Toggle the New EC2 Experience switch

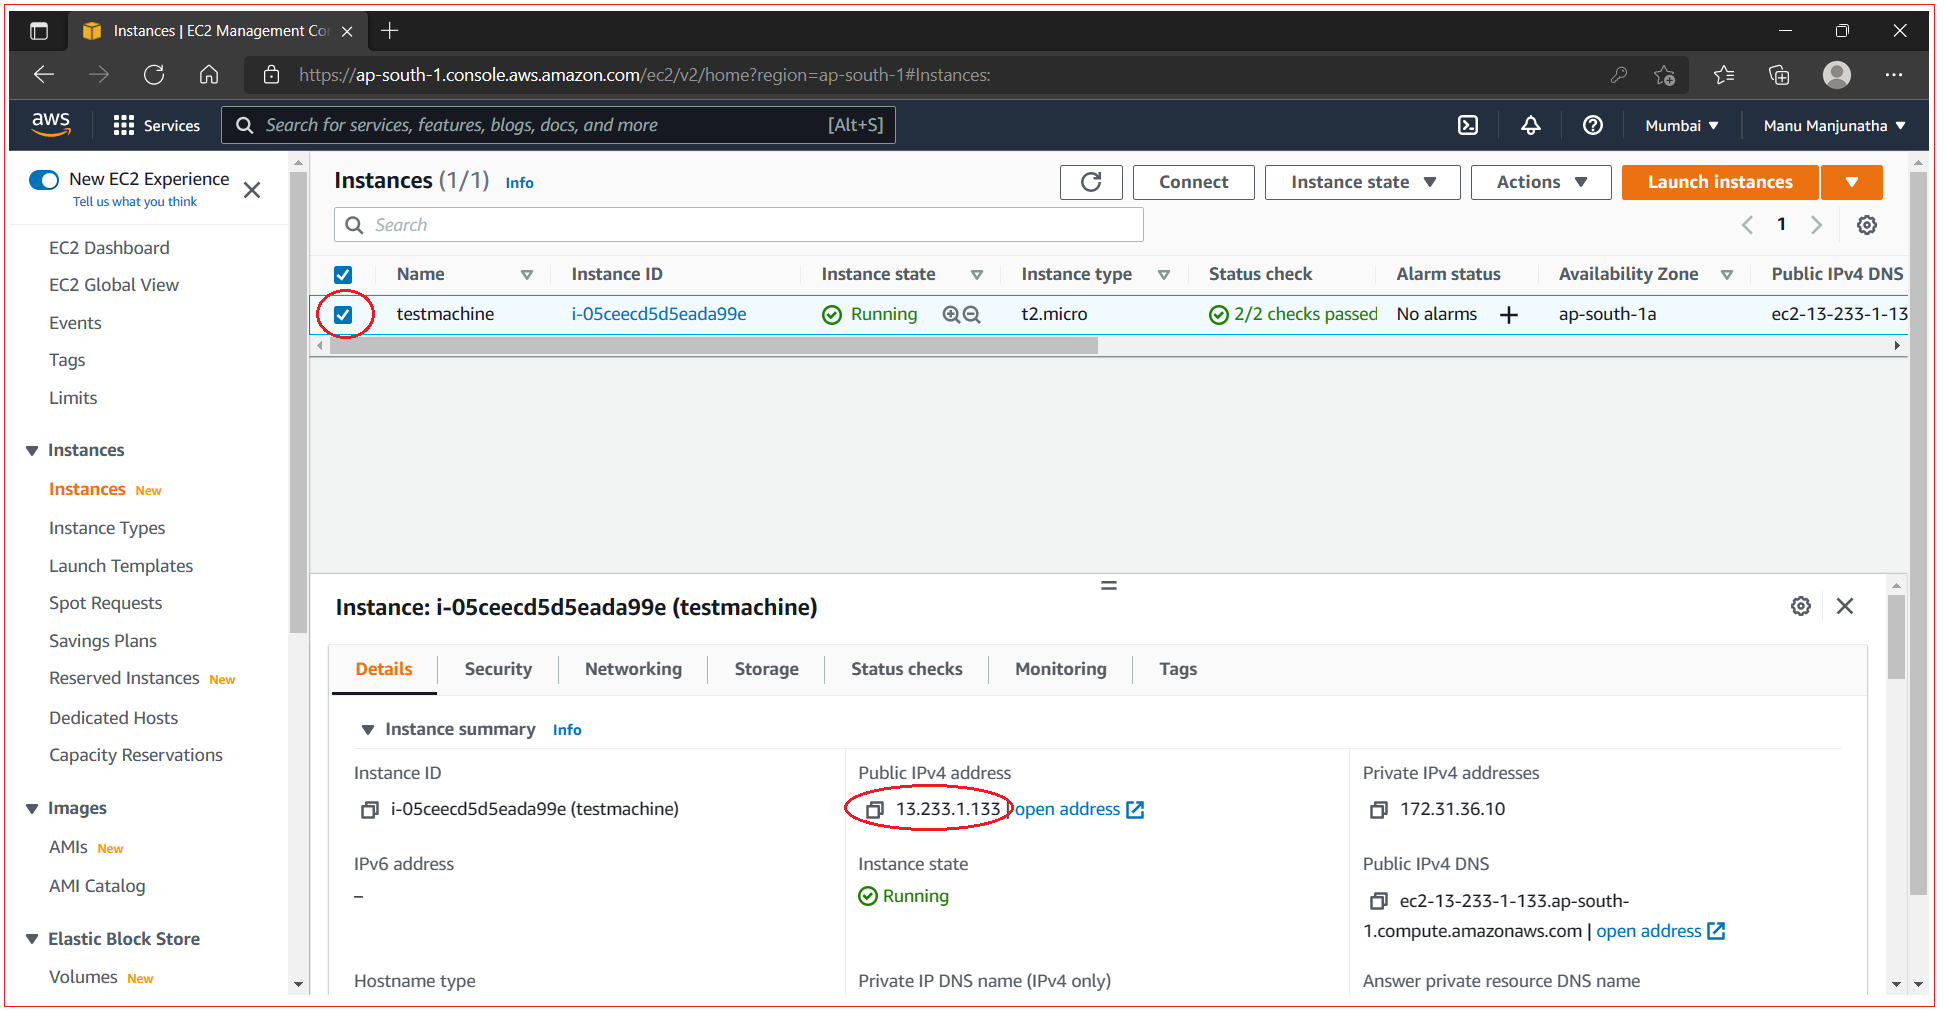pyautogui.click(x=44, y=180)
